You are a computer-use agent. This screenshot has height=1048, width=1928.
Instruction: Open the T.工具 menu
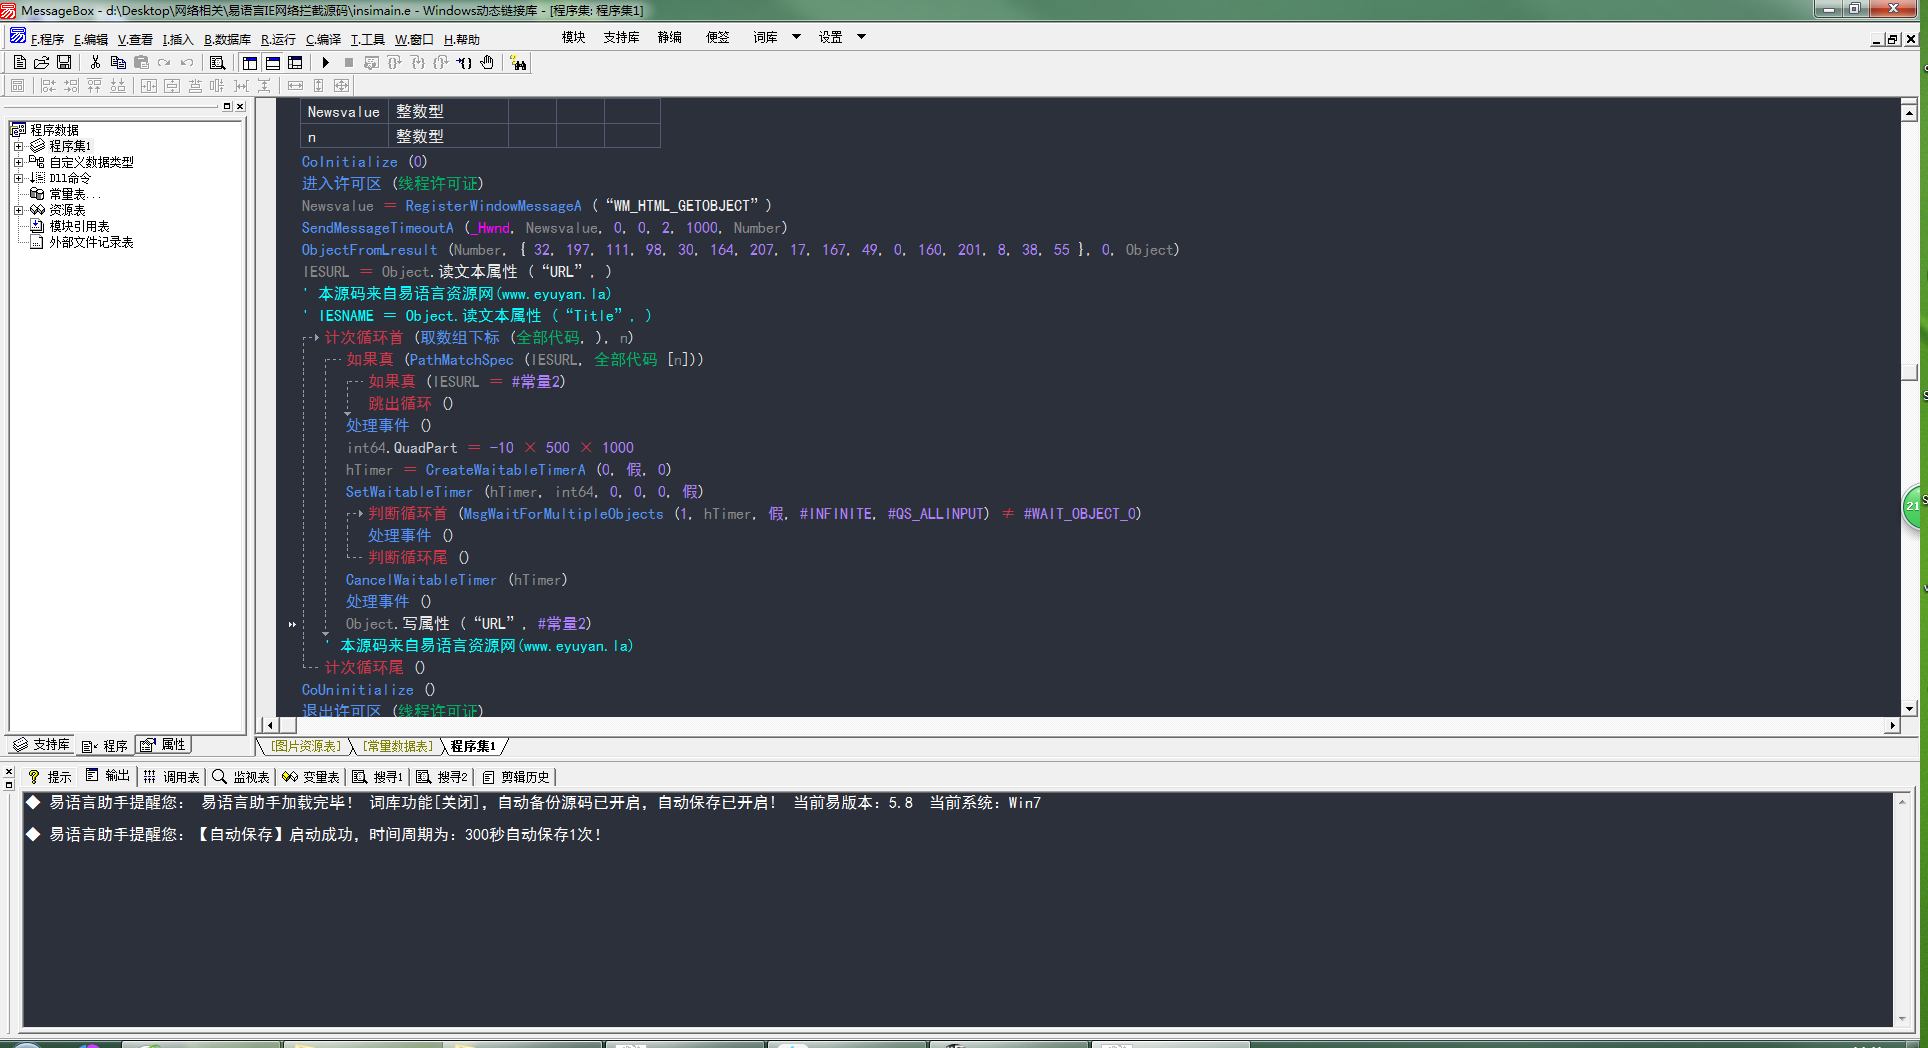(x=367, y=39)
